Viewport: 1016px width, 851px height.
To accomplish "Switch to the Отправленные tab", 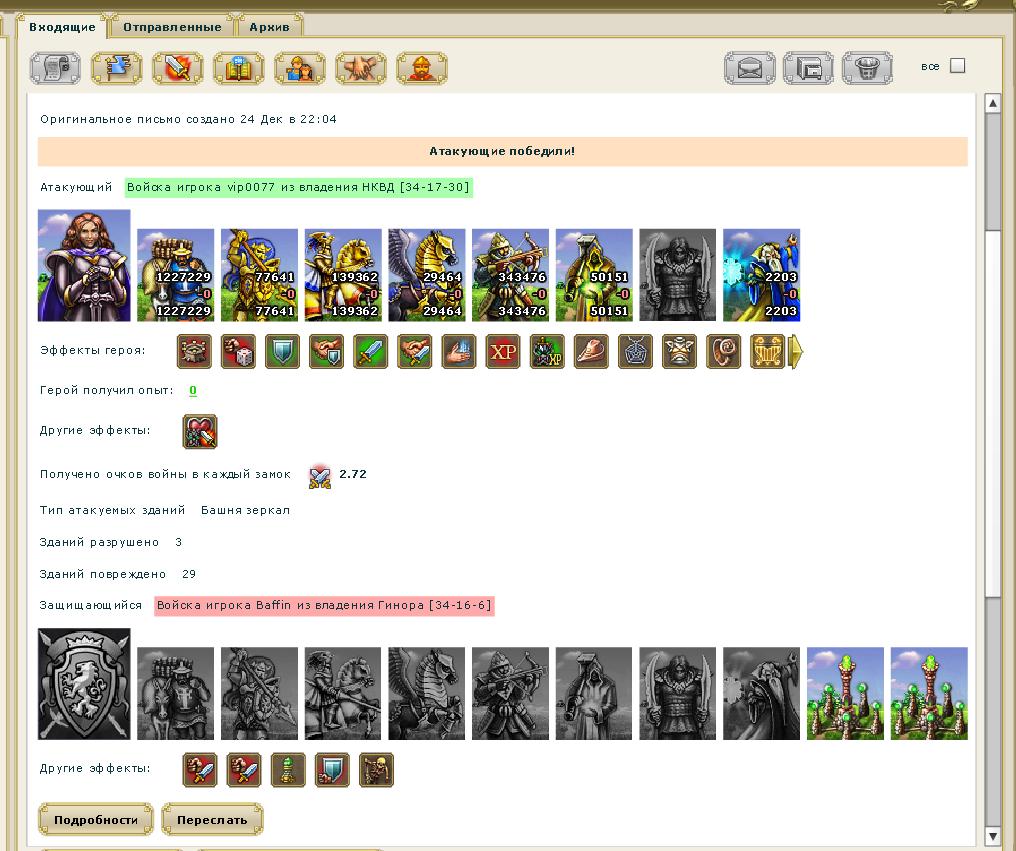I will [x=172, y=27].
